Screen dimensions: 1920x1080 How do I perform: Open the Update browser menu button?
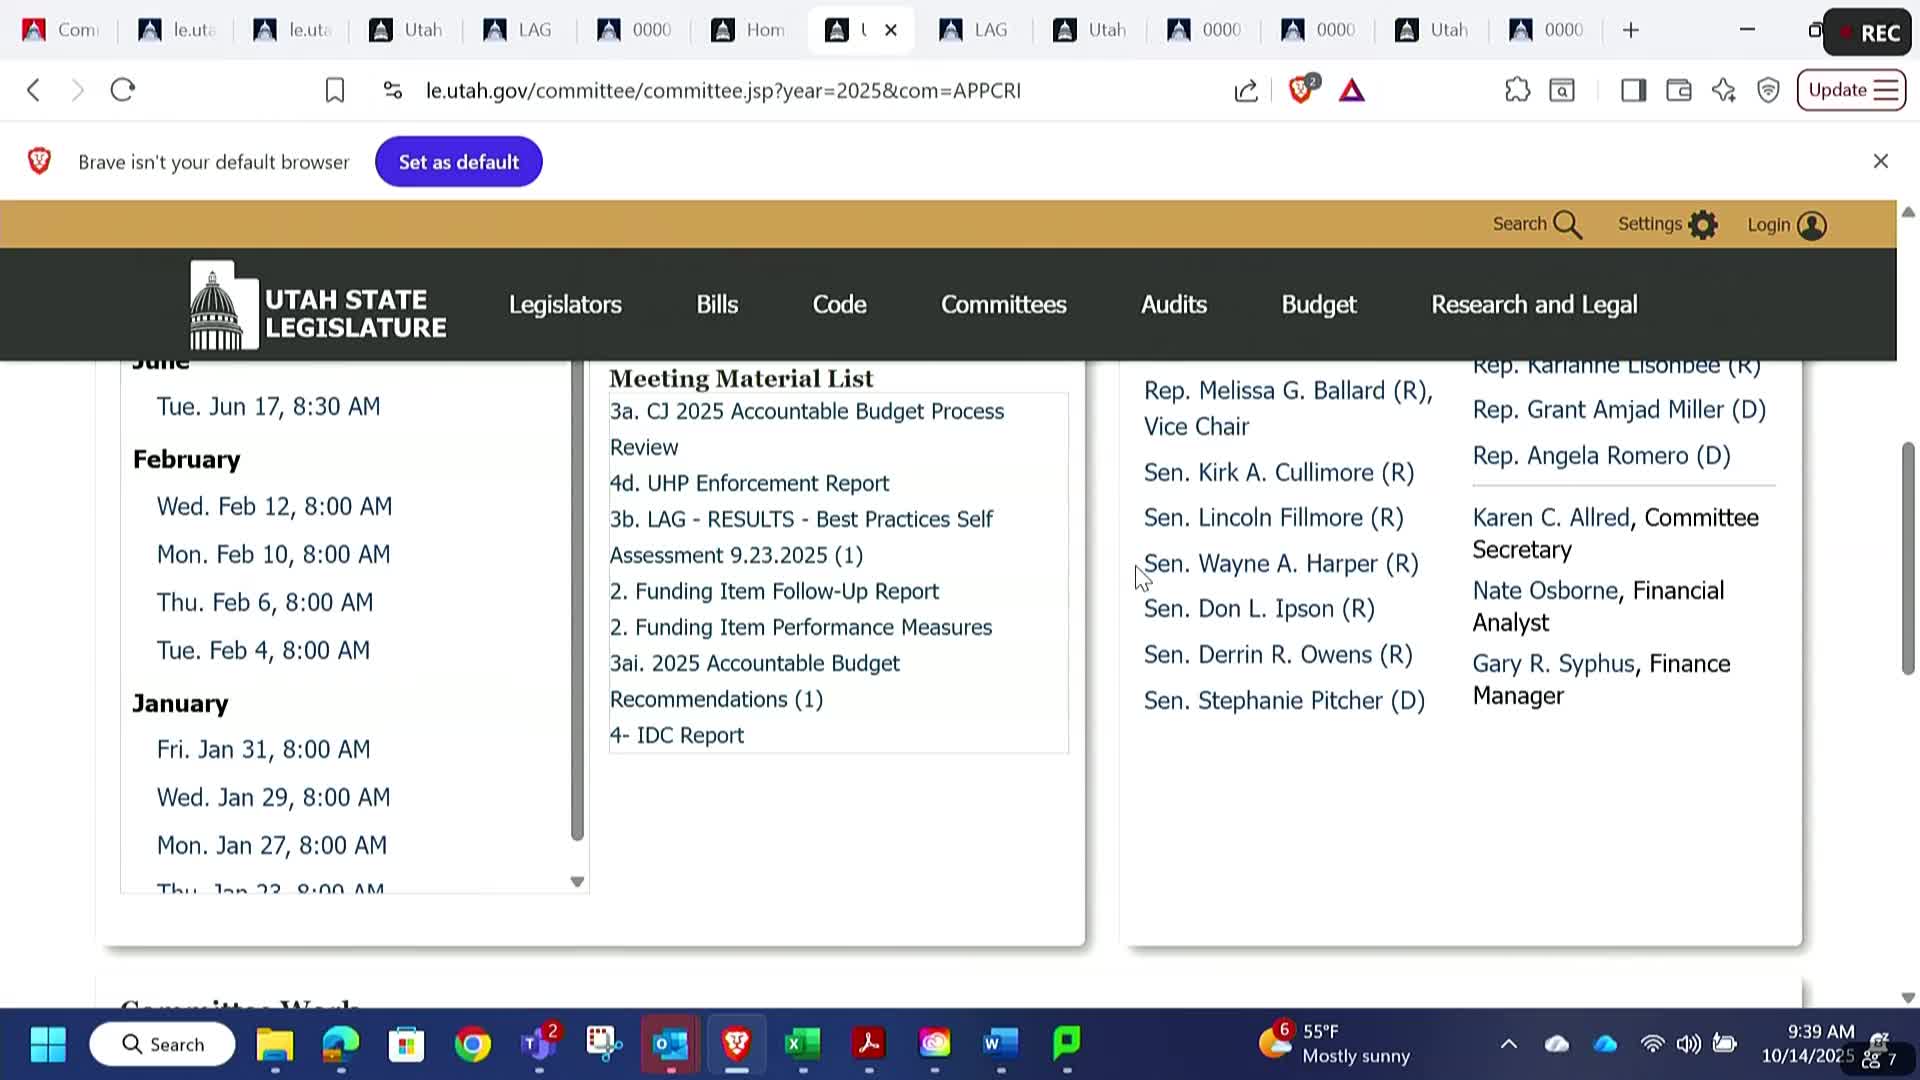coord(1851,90)
